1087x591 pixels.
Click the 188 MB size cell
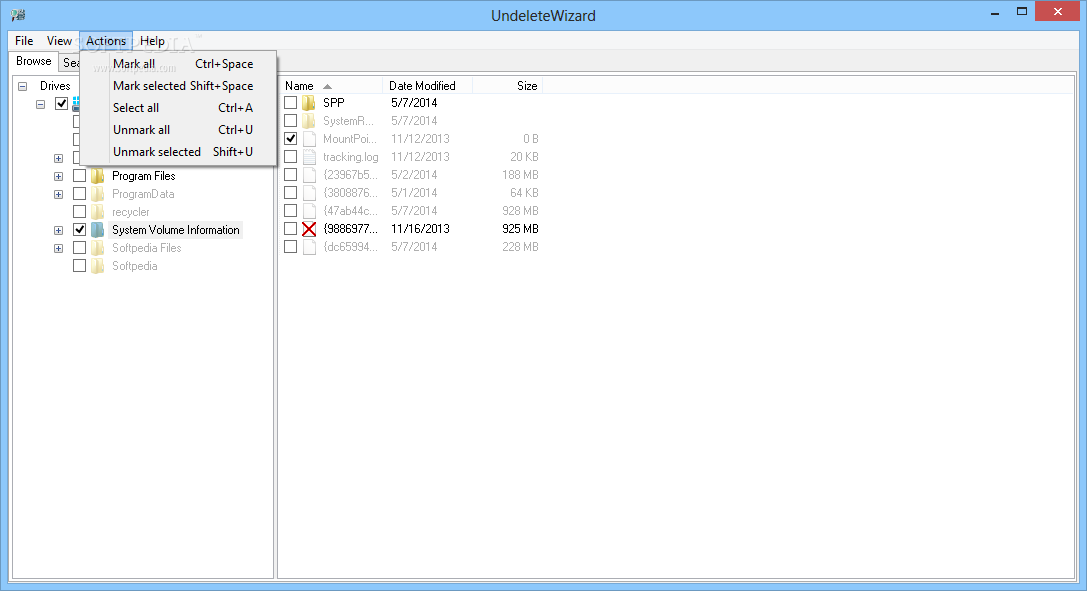[520, 175]
